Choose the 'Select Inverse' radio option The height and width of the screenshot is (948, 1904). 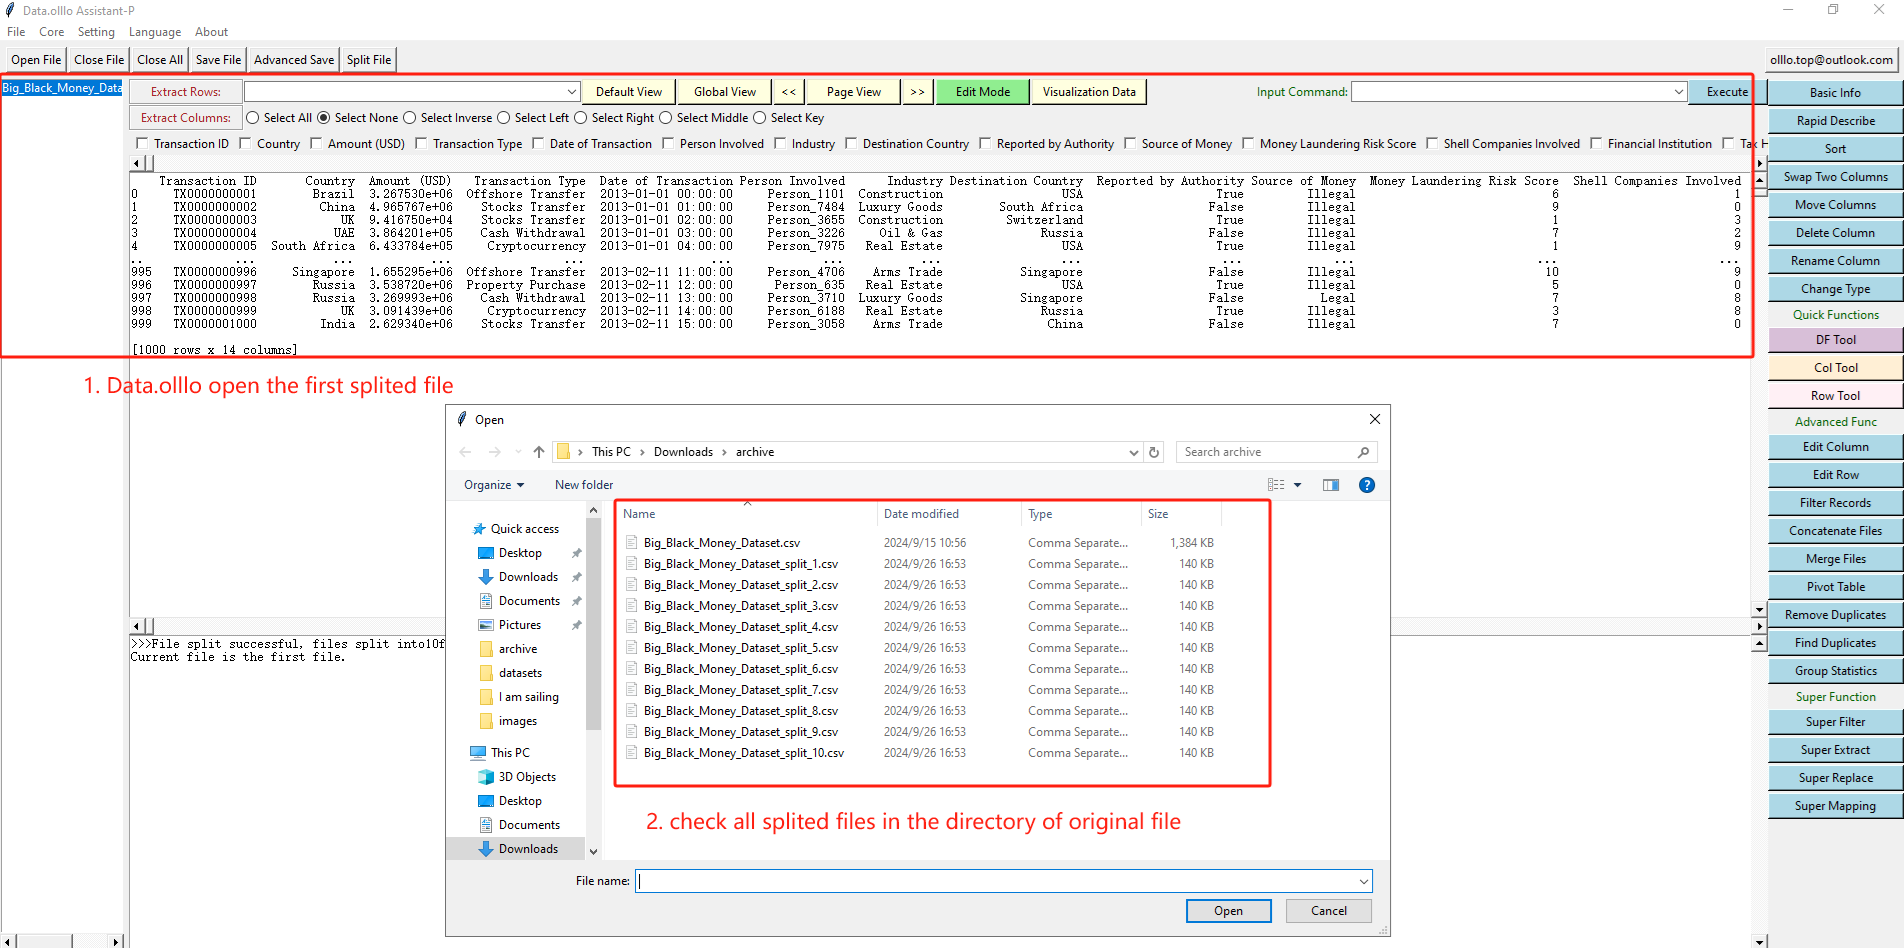click(x=410, y=118)
